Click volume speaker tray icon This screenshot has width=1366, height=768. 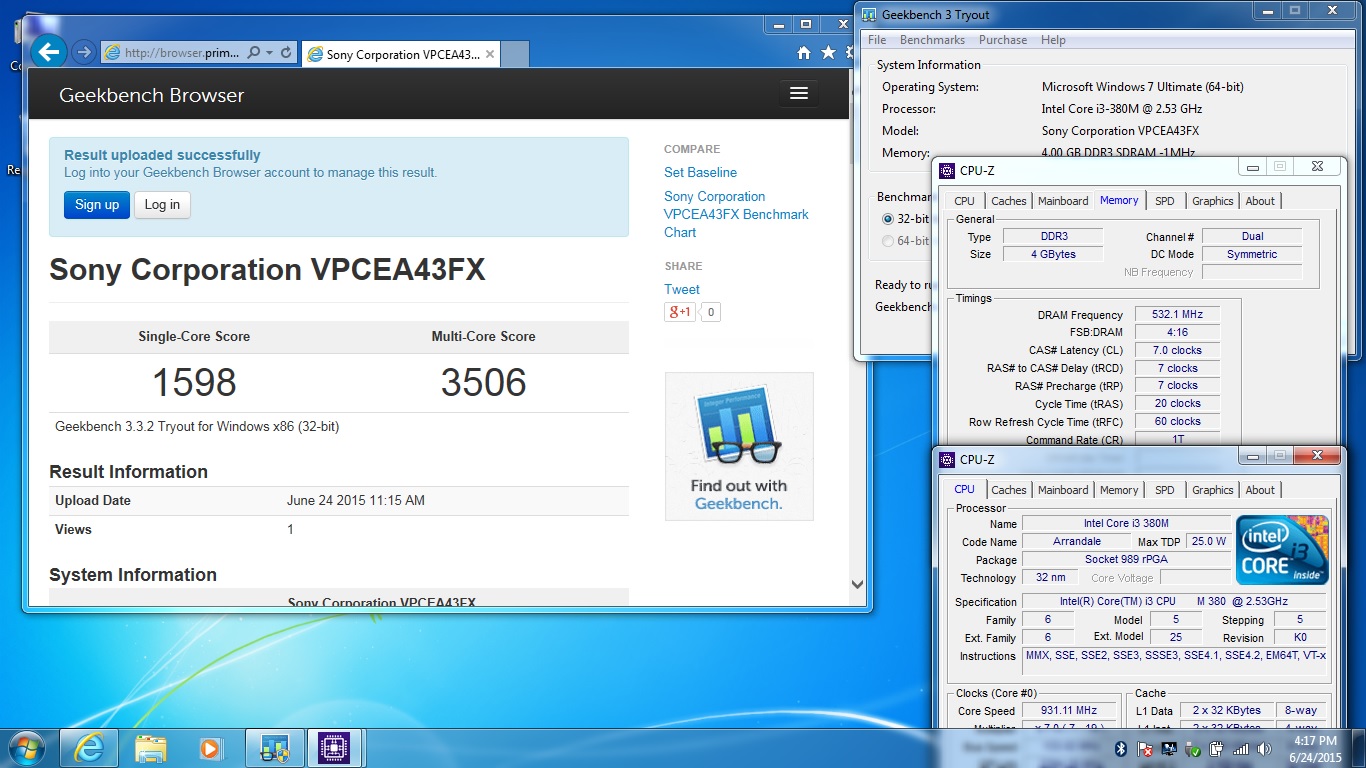1264,749
